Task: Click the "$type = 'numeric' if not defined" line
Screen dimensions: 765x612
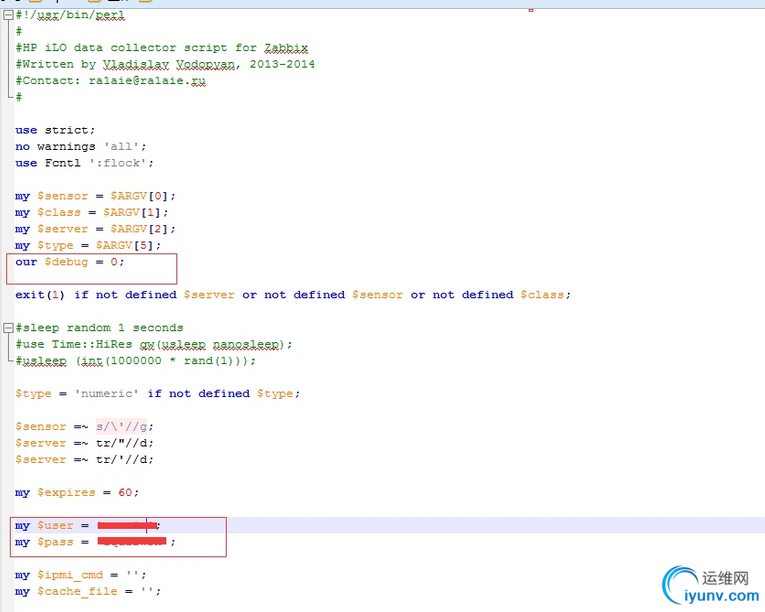Action: pyautogui.click(x=158, y=393)
